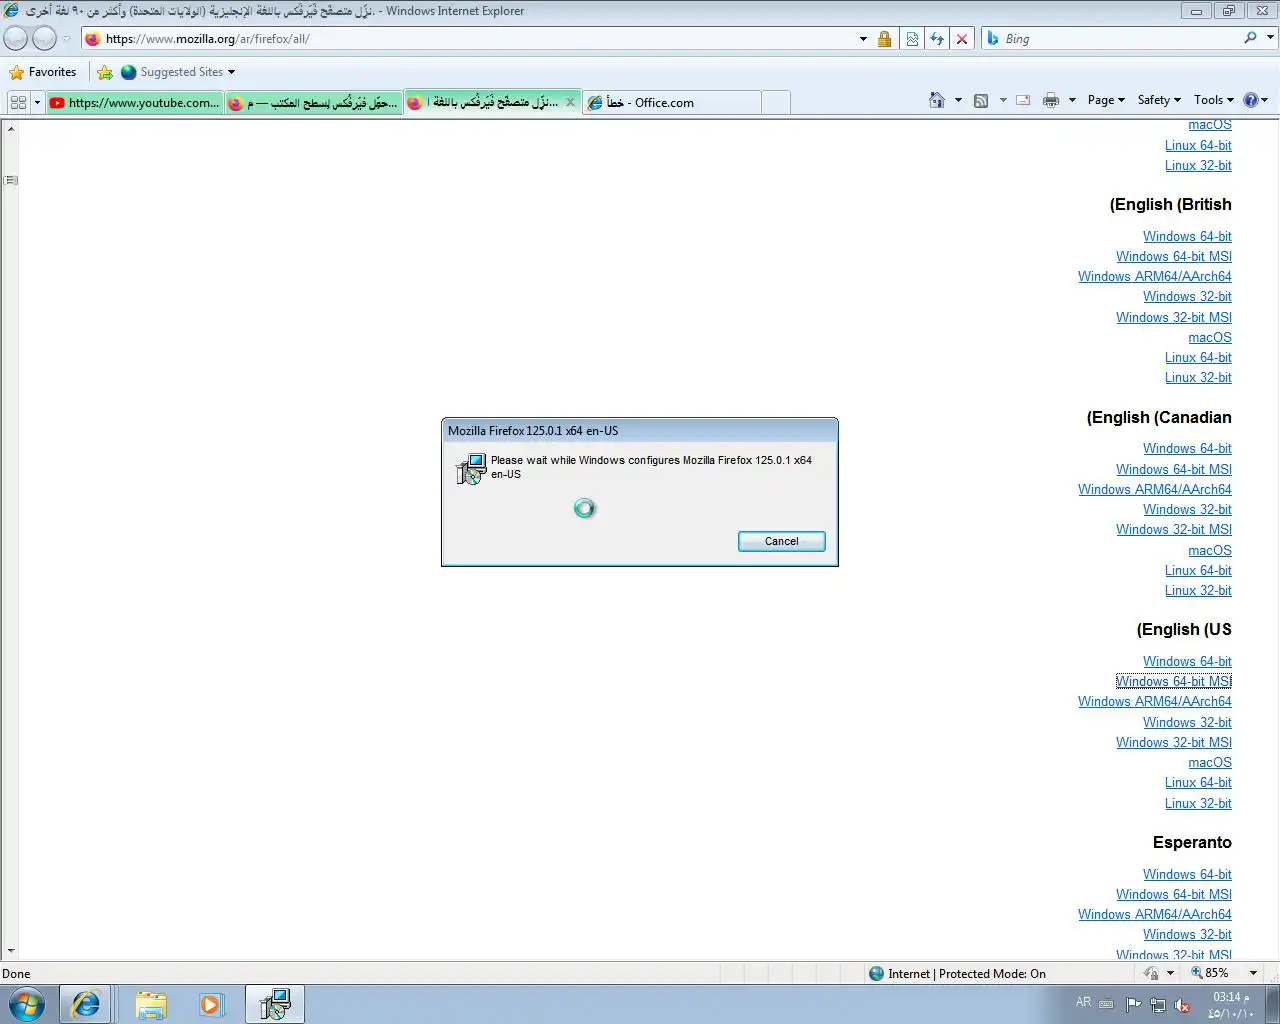
Task: Click the Add to Favorites Bar icon
Action: coord(105,72)
